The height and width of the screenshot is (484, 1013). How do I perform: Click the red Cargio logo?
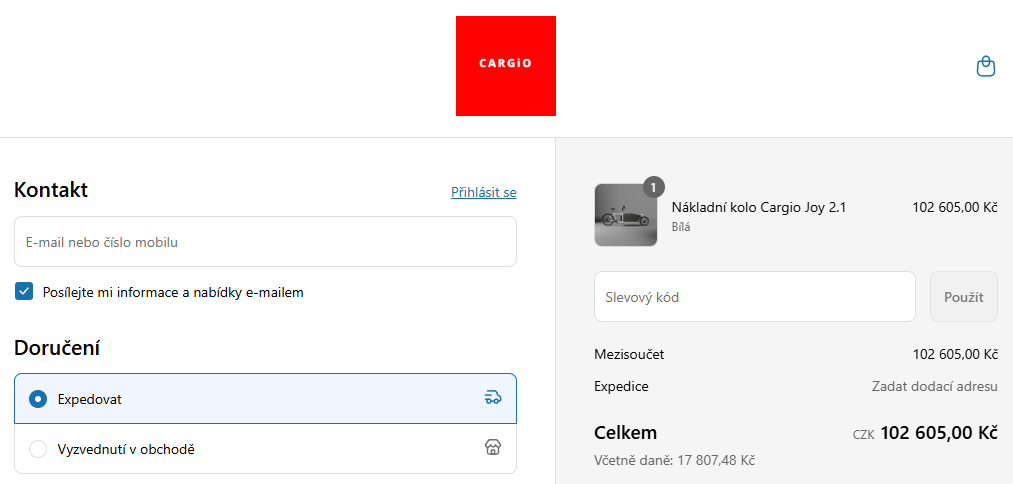tap(505, 66)
